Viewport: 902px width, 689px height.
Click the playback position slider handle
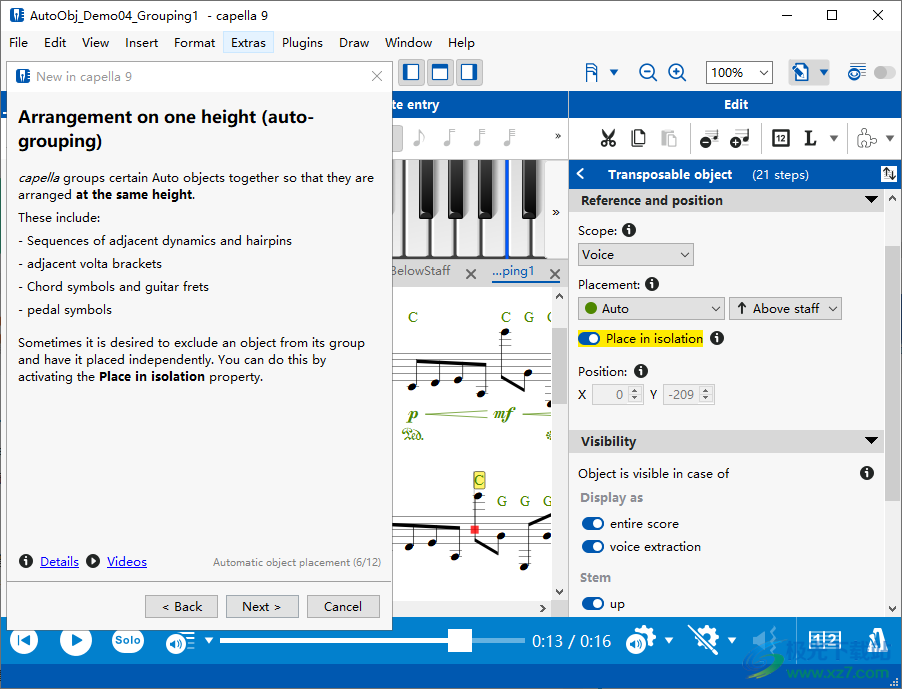pos(459,641)
